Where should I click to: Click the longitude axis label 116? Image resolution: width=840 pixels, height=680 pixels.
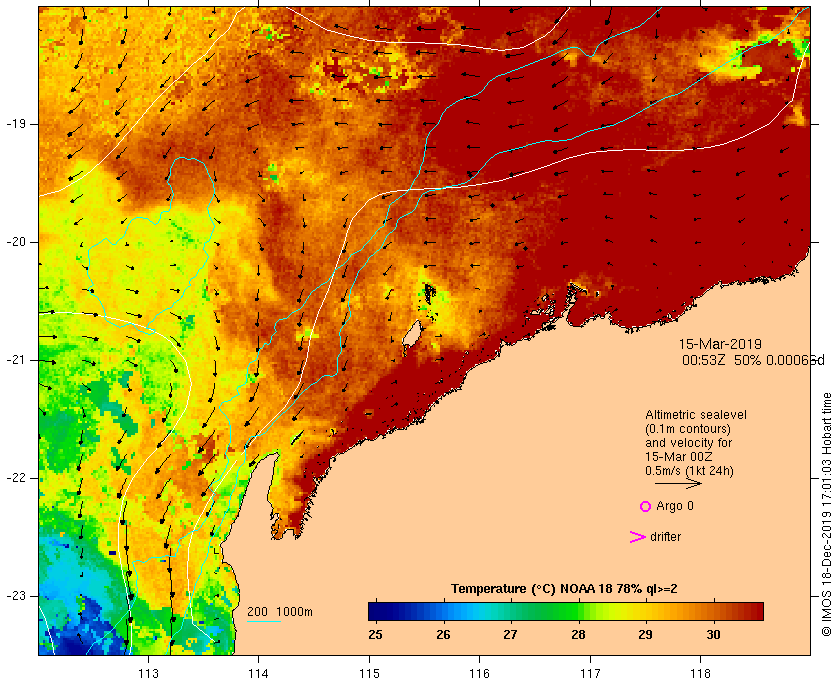tap(479, 674)
